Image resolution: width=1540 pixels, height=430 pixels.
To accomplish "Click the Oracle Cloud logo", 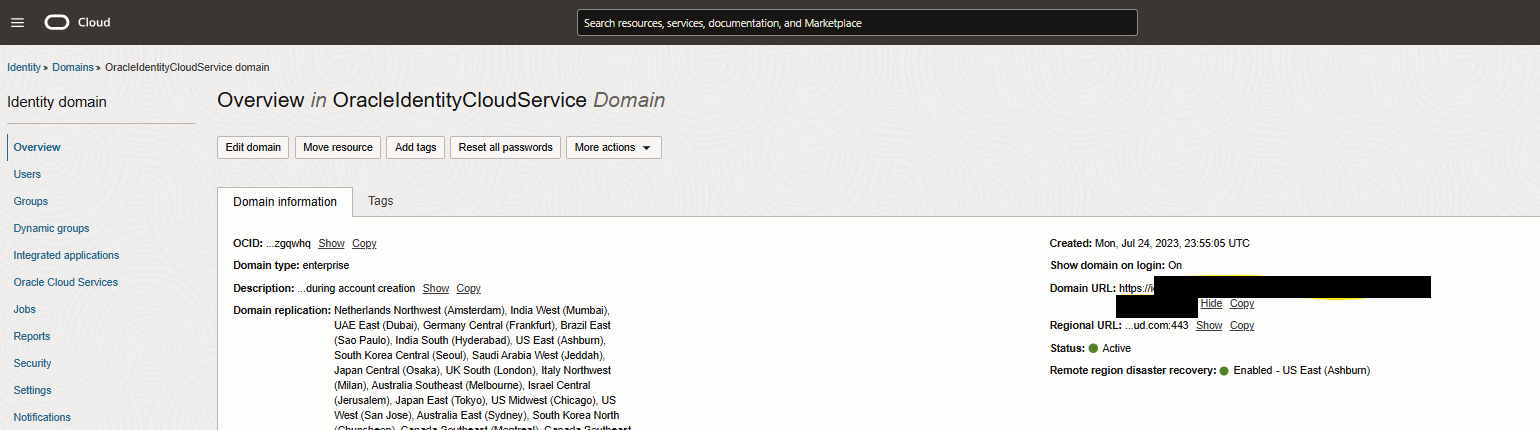I will 78,22.
